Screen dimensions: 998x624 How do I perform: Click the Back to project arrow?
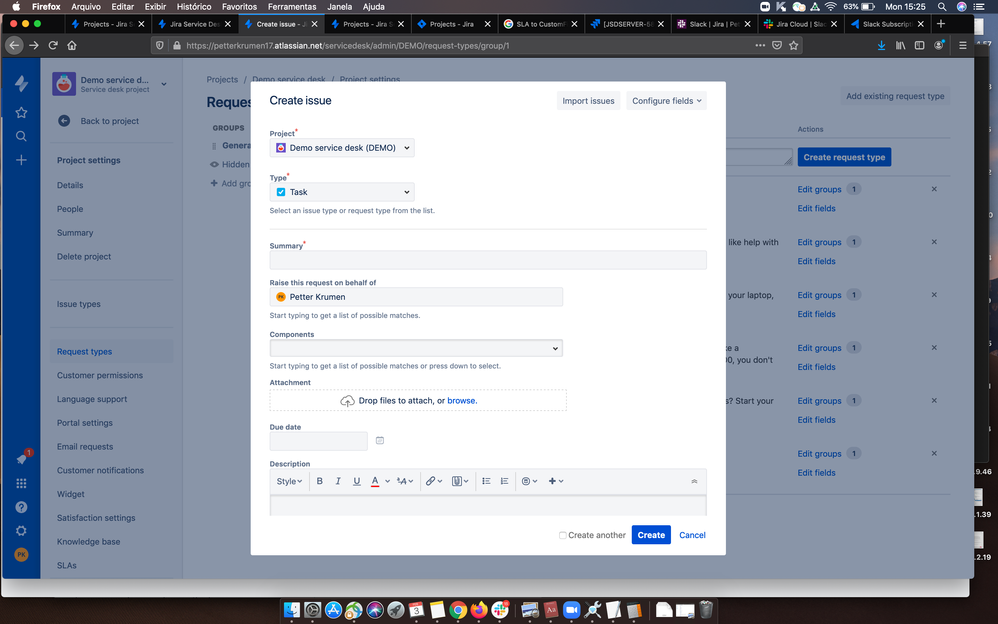tap(64, 121)
